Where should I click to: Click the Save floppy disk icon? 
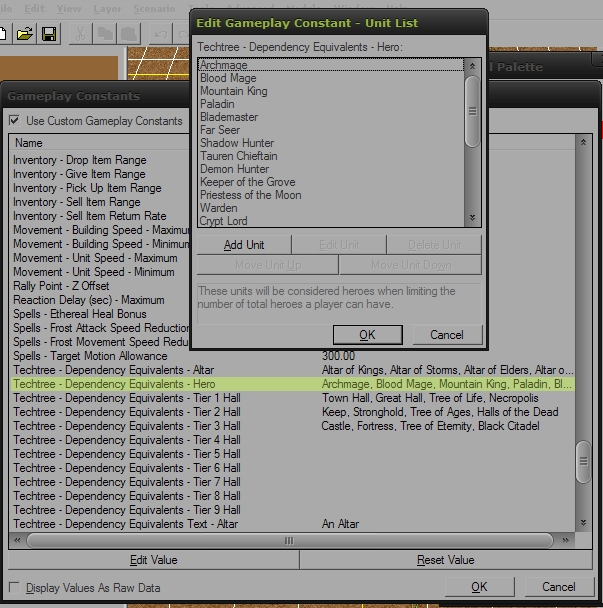pyautogui.click(x=49, y=34)
